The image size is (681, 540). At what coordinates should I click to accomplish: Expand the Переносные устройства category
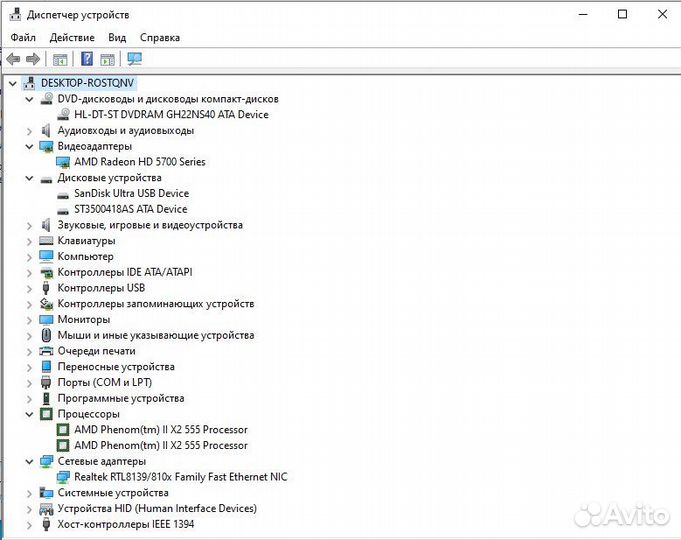coord(29,368)
